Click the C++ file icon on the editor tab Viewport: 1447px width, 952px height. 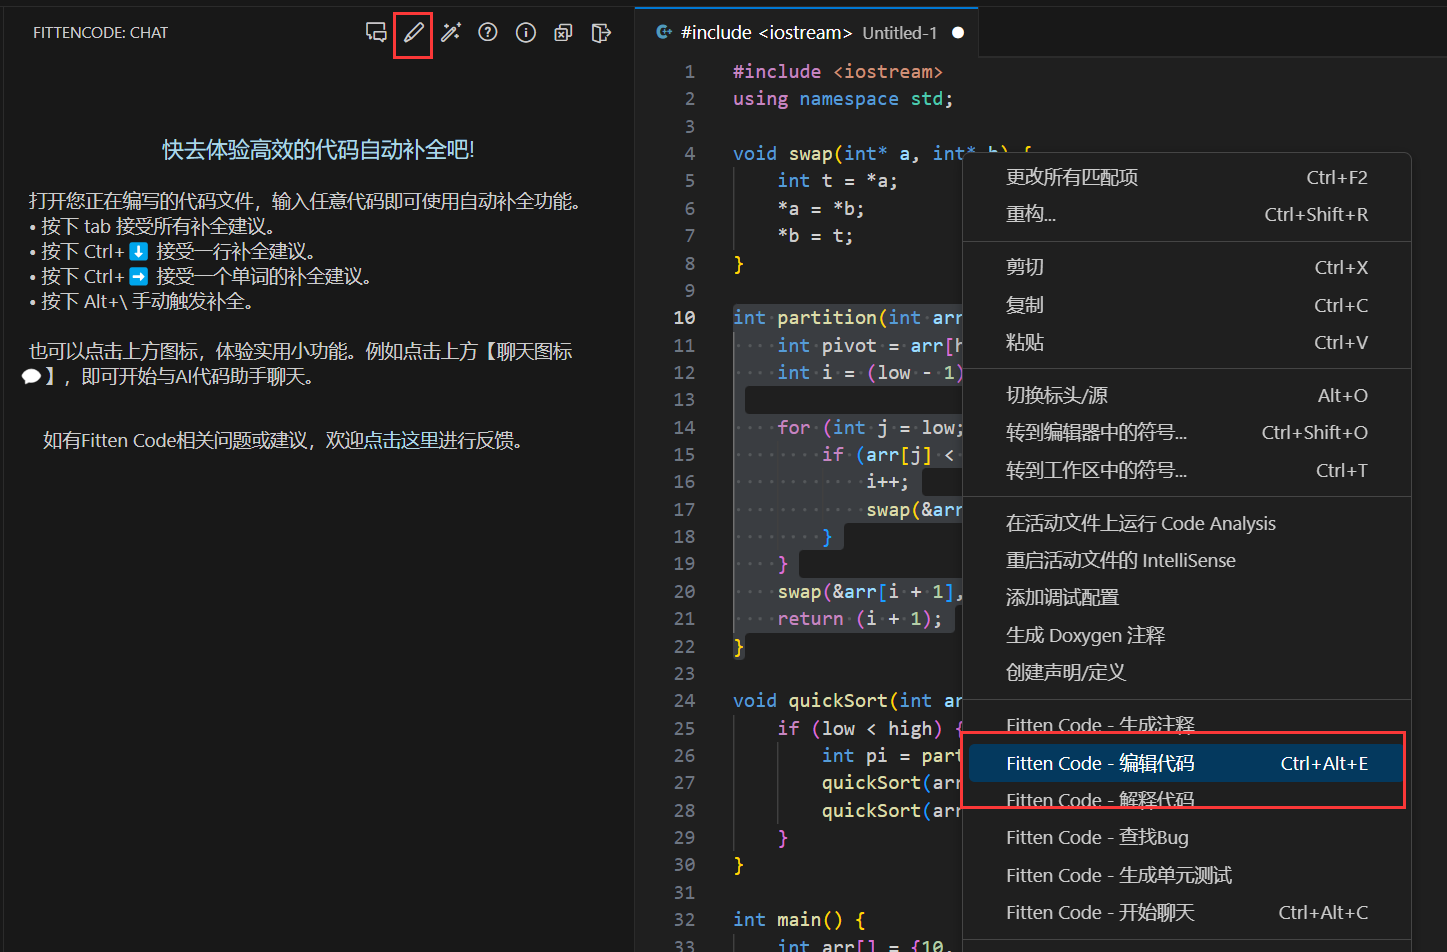[664, 33]
